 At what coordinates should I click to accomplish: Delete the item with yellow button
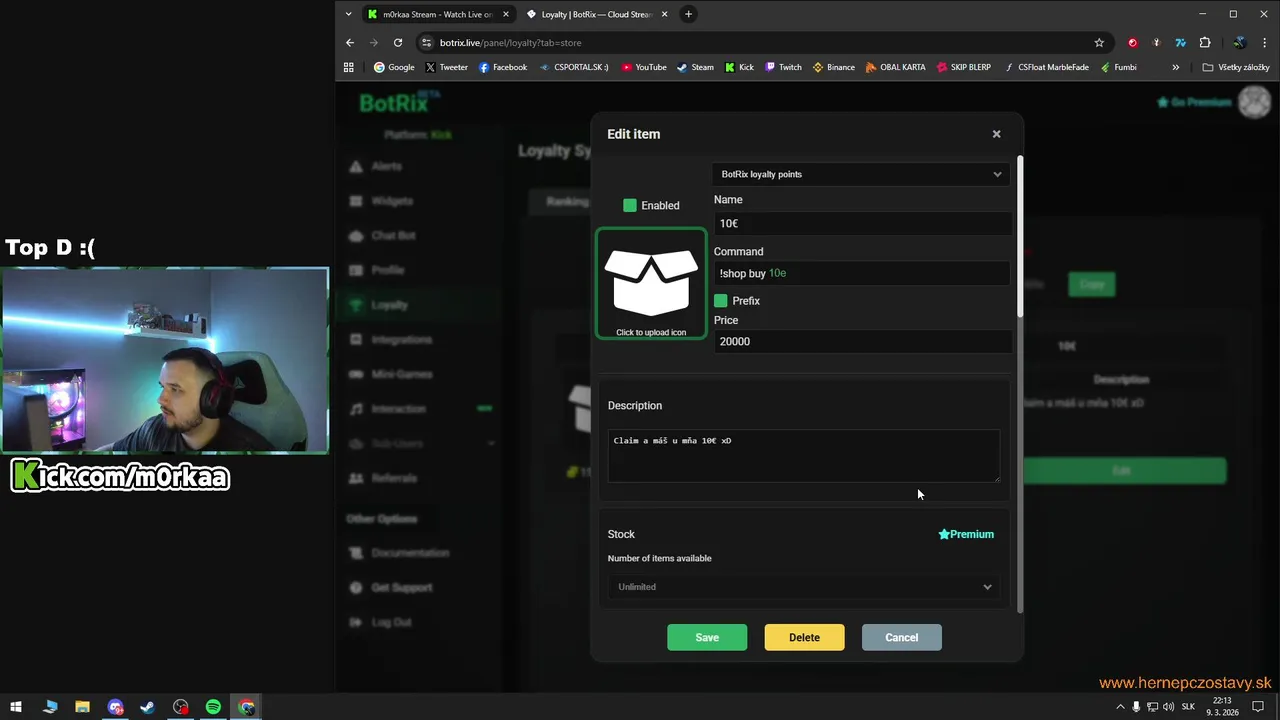coord(804,638)
